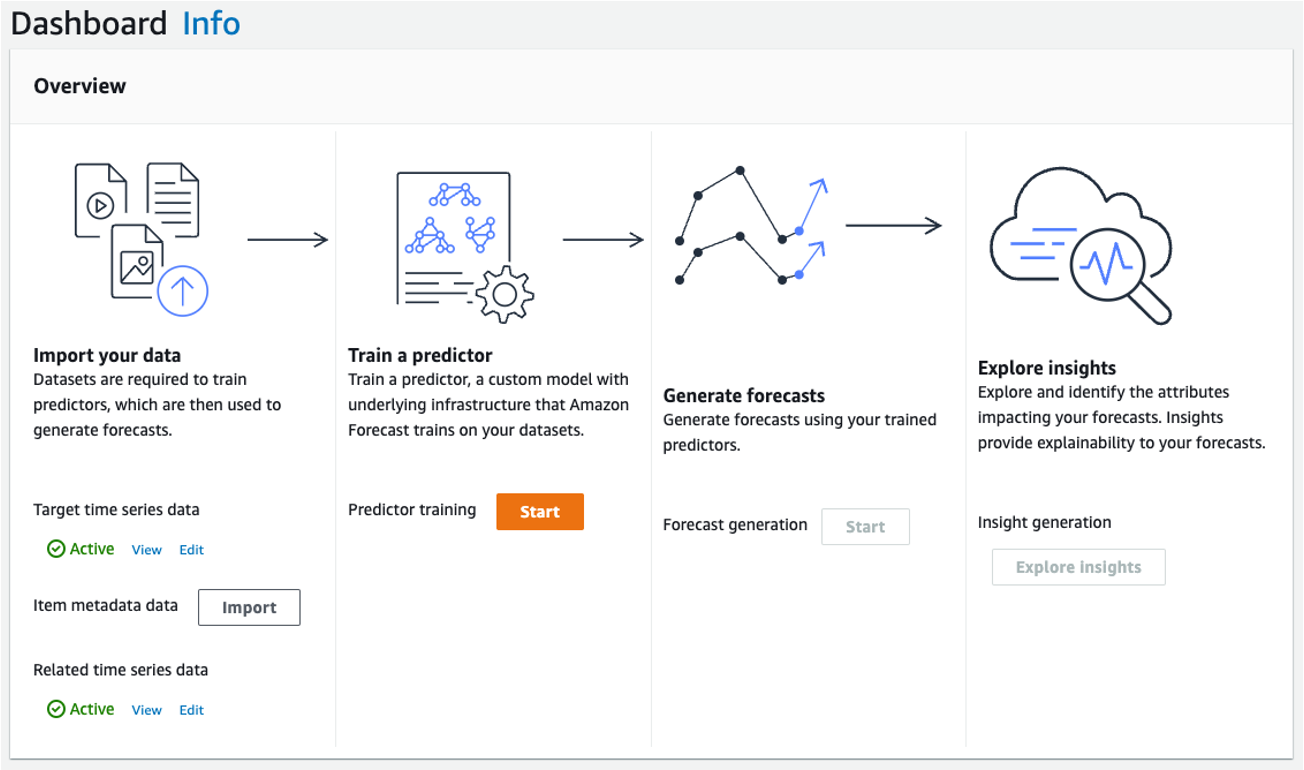Start Predictor training
The height and width of the screenshot is (770, 1304).
(x=540, y=511)
